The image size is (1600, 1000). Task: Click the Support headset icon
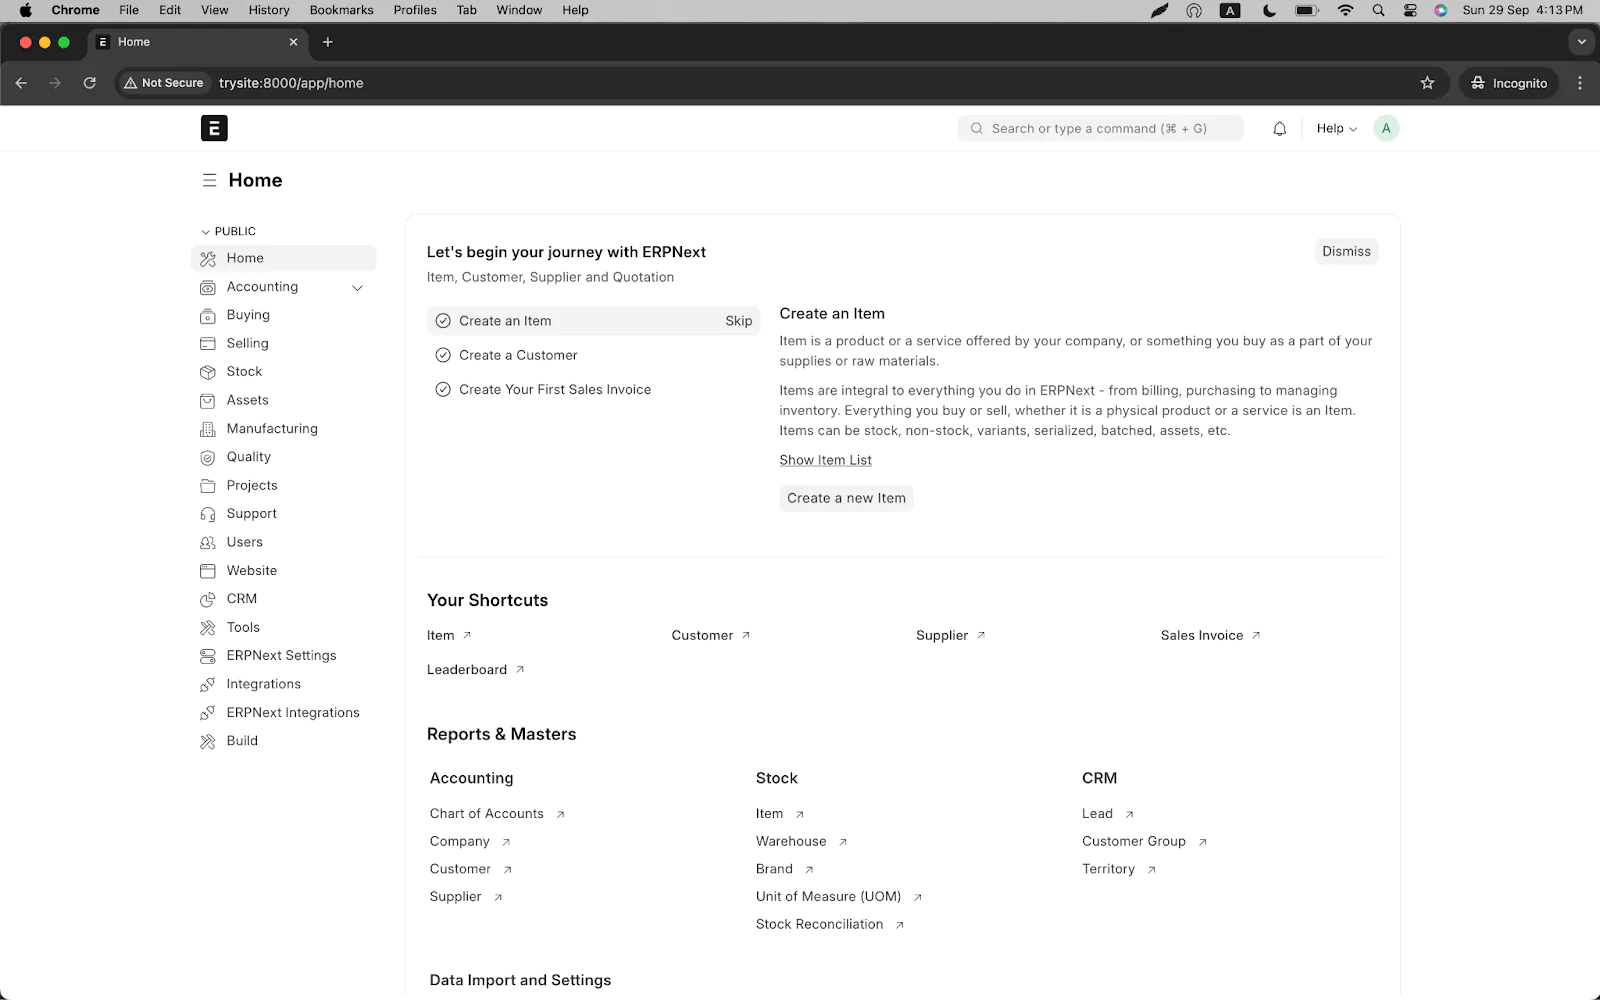pos(208,514)
